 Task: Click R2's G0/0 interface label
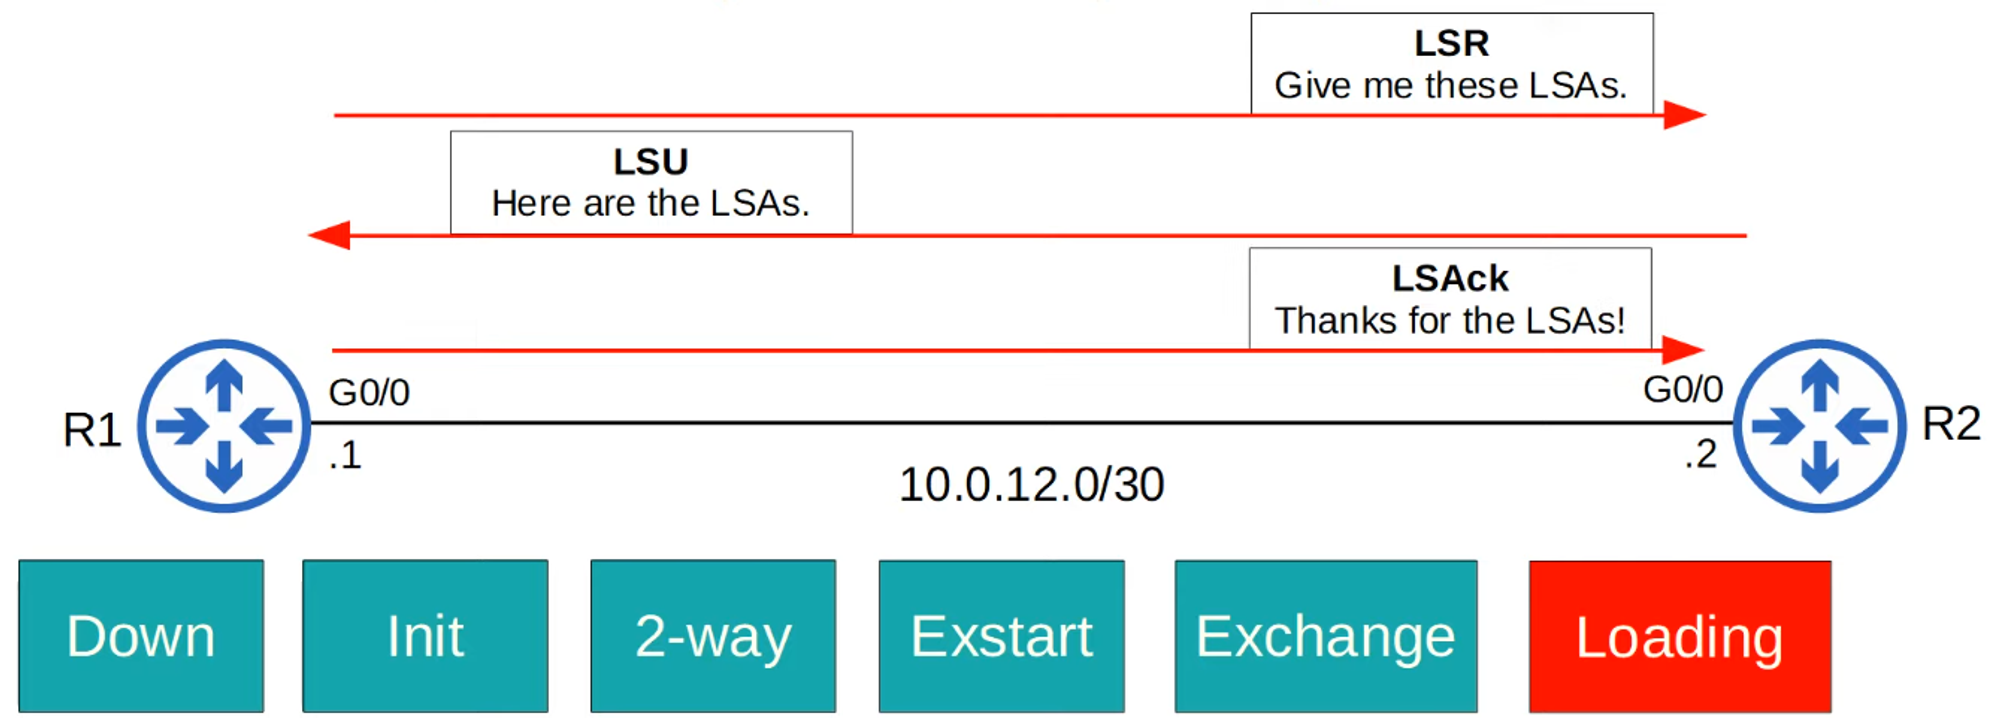1682,390
